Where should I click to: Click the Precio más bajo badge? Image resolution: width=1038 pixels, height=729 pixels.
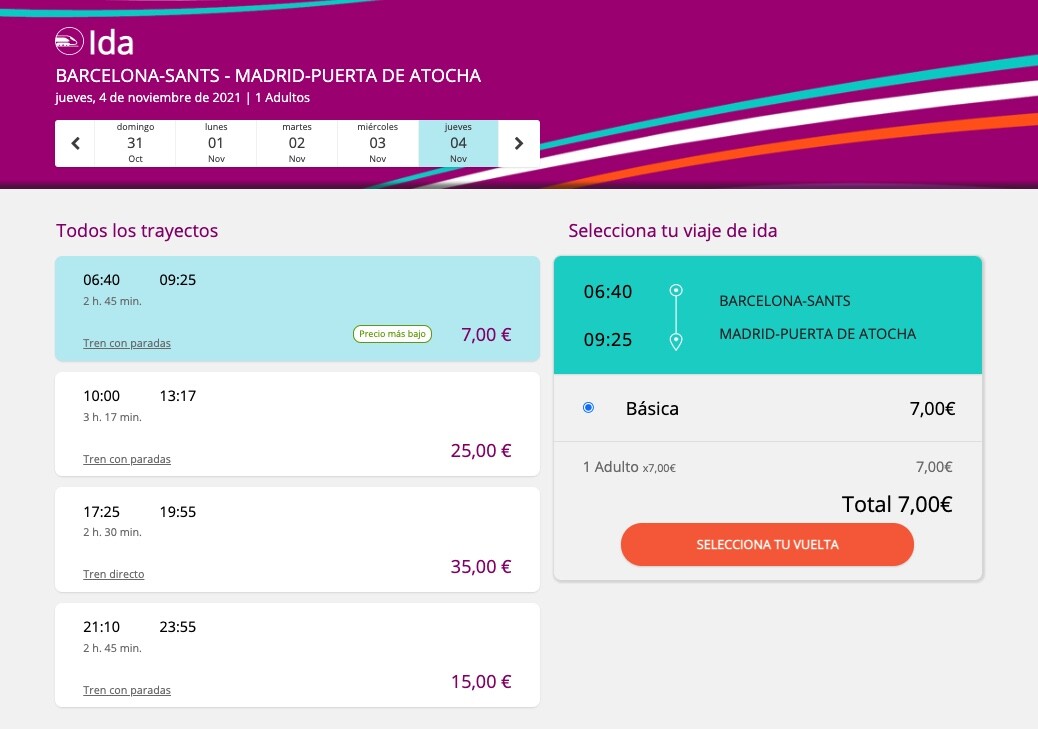(393, 334)
